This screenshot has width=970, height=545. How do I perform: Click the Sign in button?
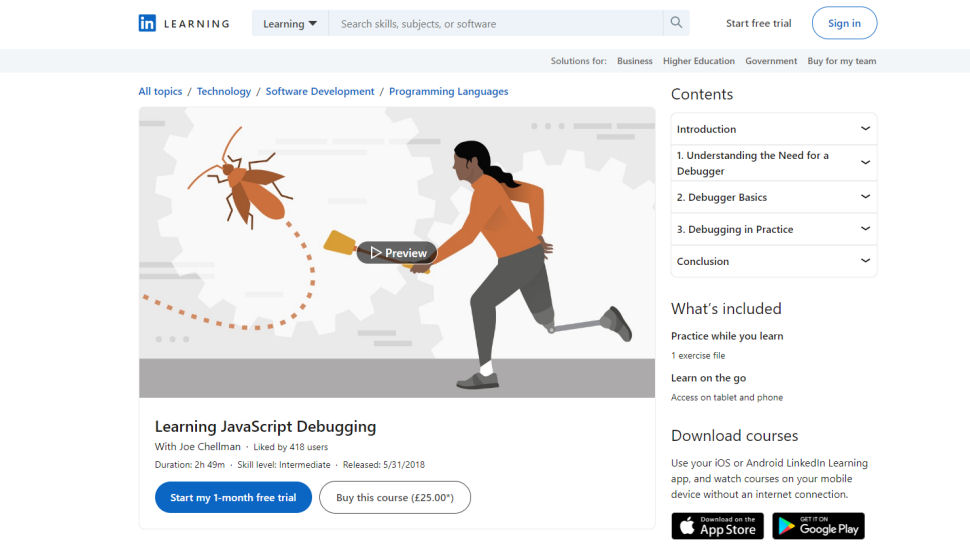point(844,23)
